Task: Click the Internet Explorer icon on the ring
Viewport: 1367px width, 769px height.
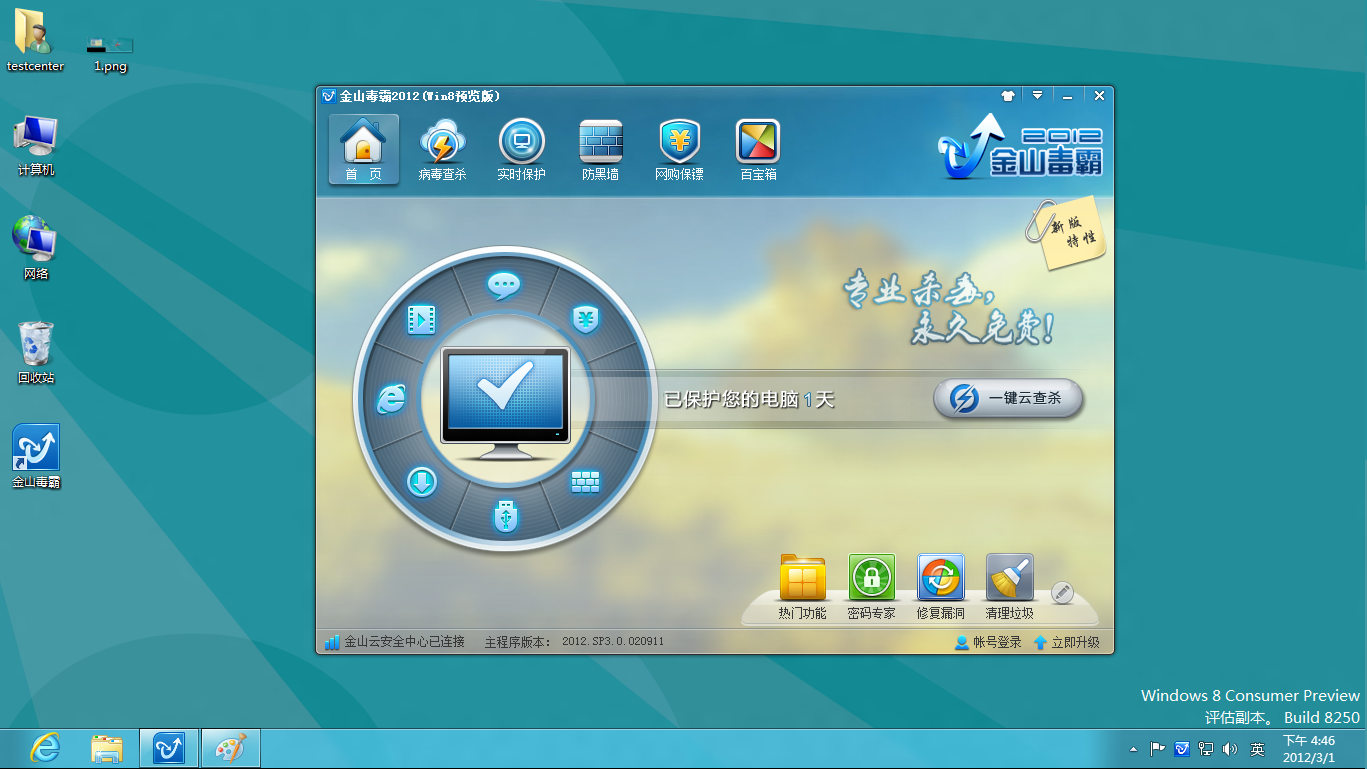Action: pos(390,400)
